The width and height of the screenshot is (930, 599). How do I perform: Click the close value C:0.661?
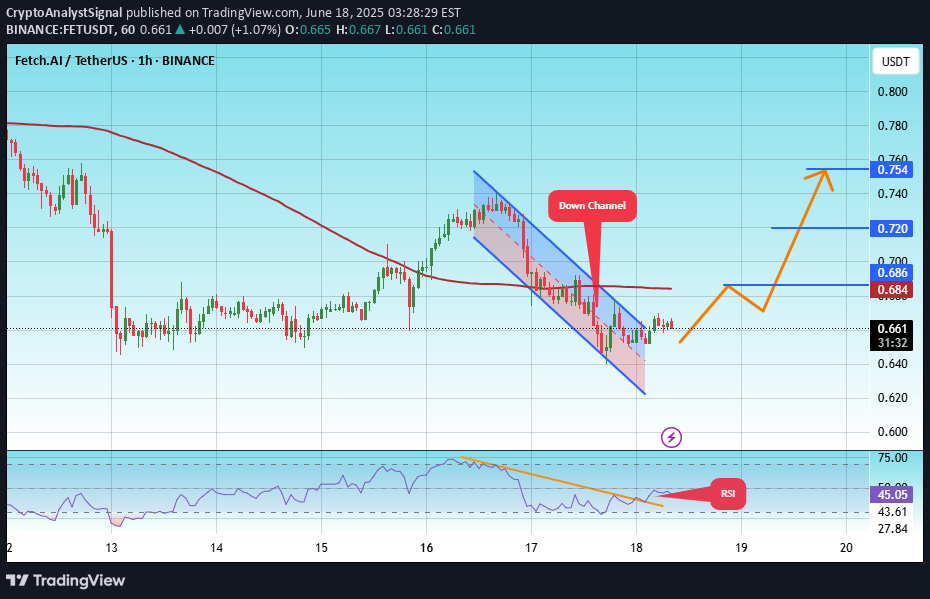[x=454, y=30]
